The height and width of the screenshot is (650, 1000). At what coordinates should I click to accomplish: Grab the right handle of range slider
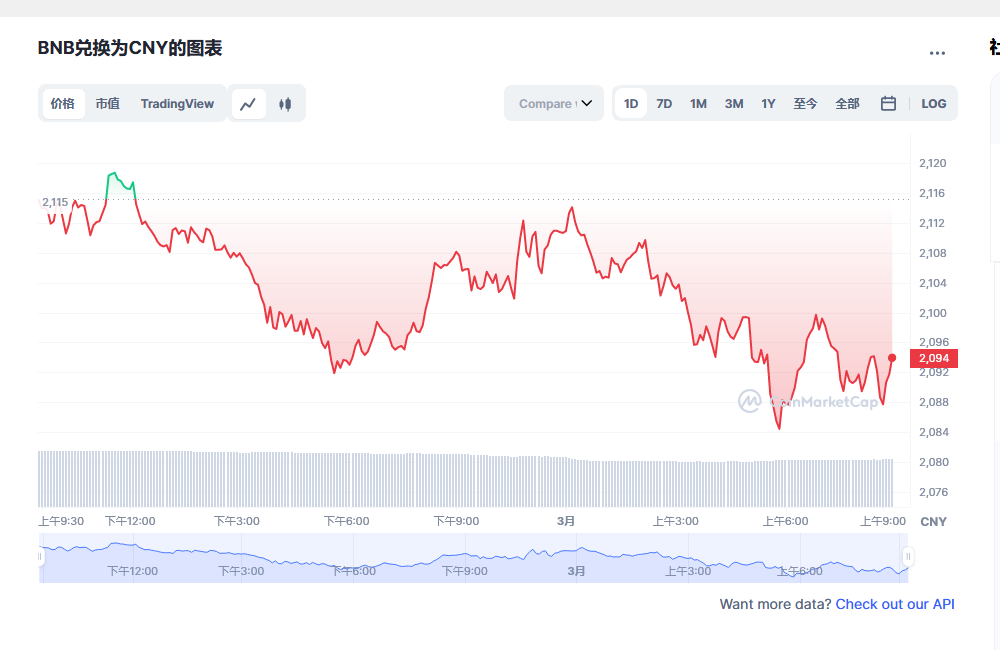(x=908, y=557)
